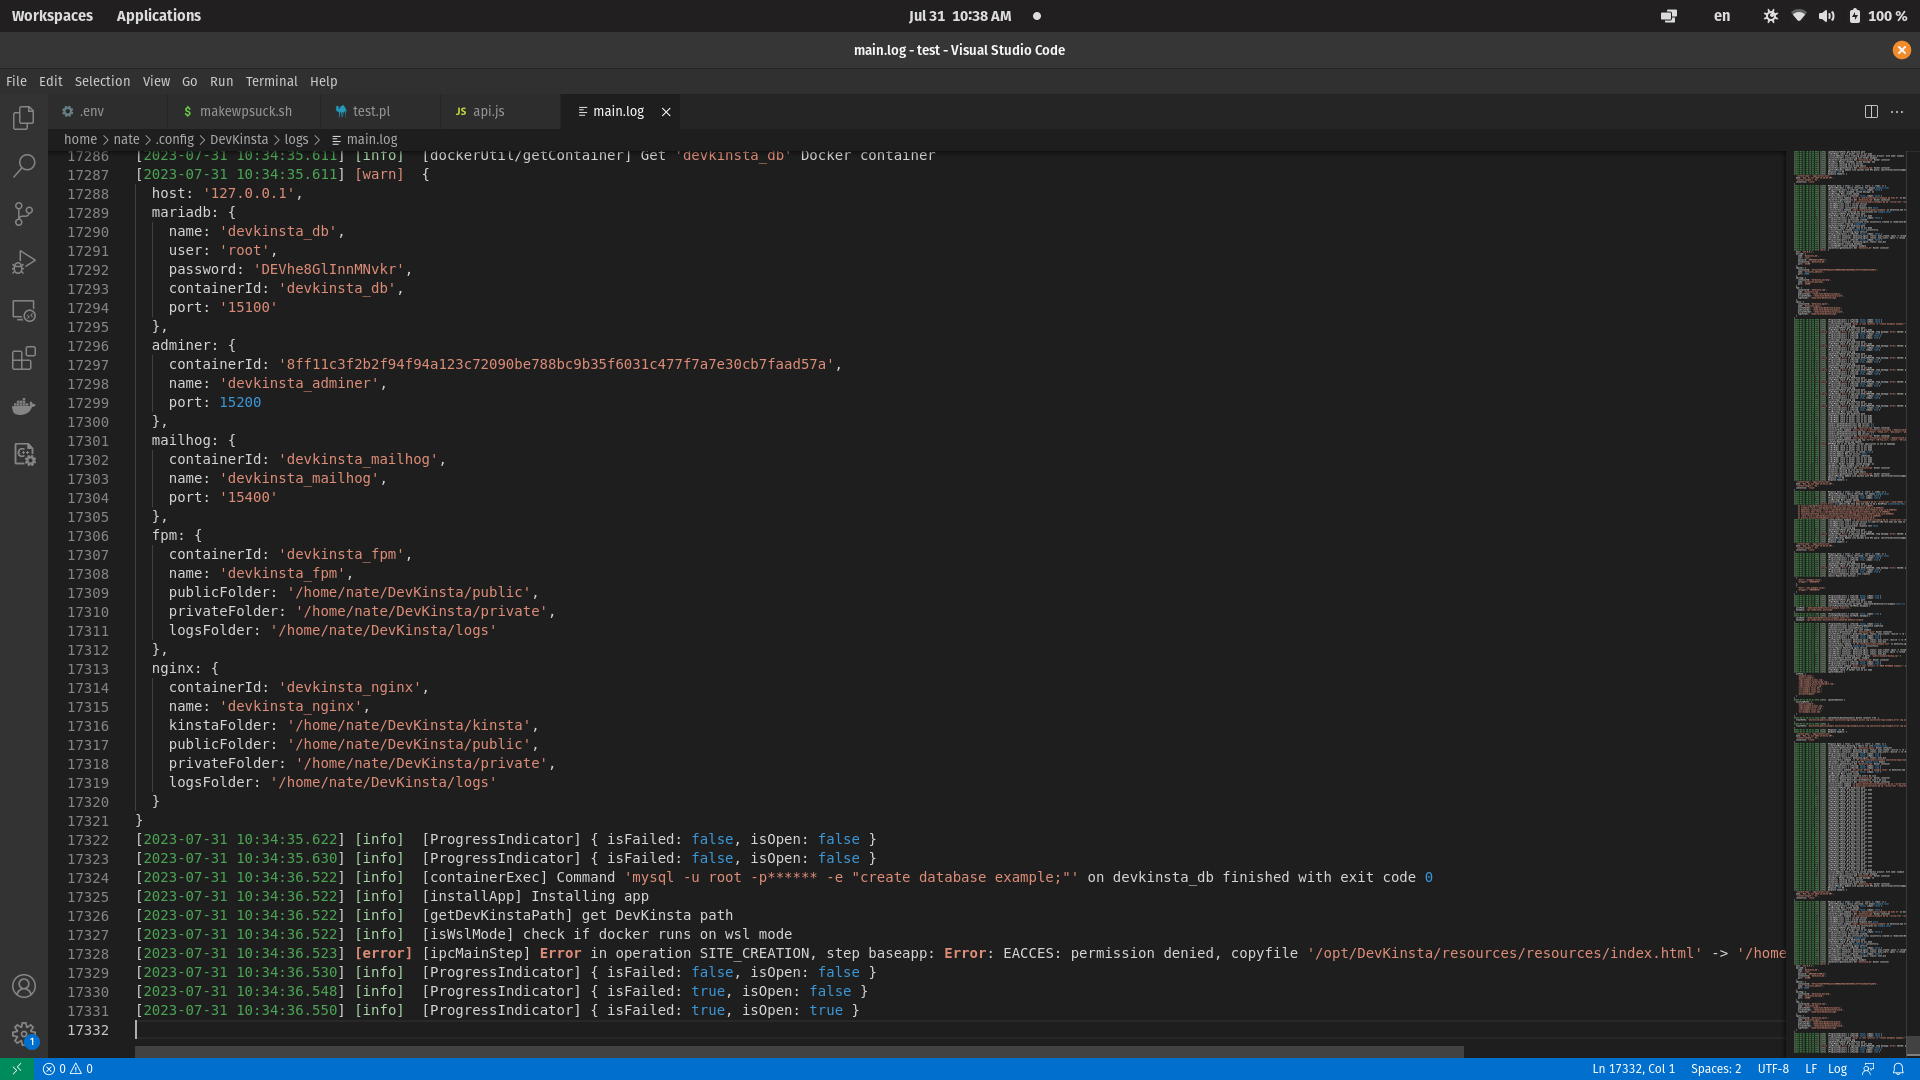The image size is (1920, 1080).
Task: Open Manage gear settings menu
Action: pyautogui.click(x=24, y=1034)
